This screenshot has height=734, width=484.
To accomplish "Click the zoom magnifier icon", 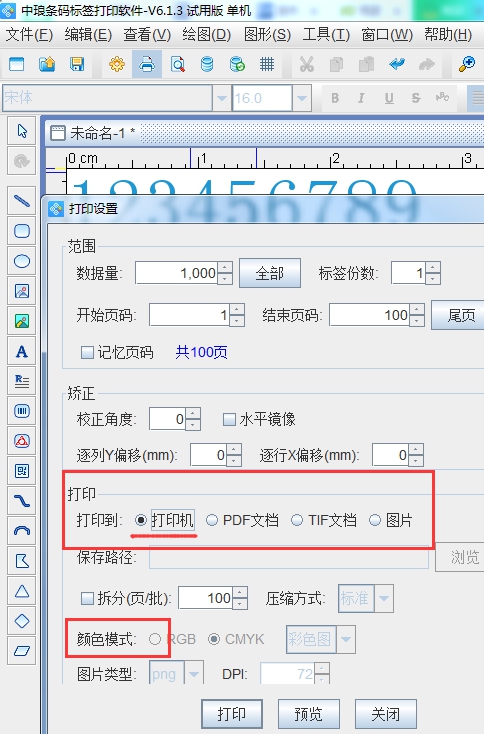I will [466, 64].
